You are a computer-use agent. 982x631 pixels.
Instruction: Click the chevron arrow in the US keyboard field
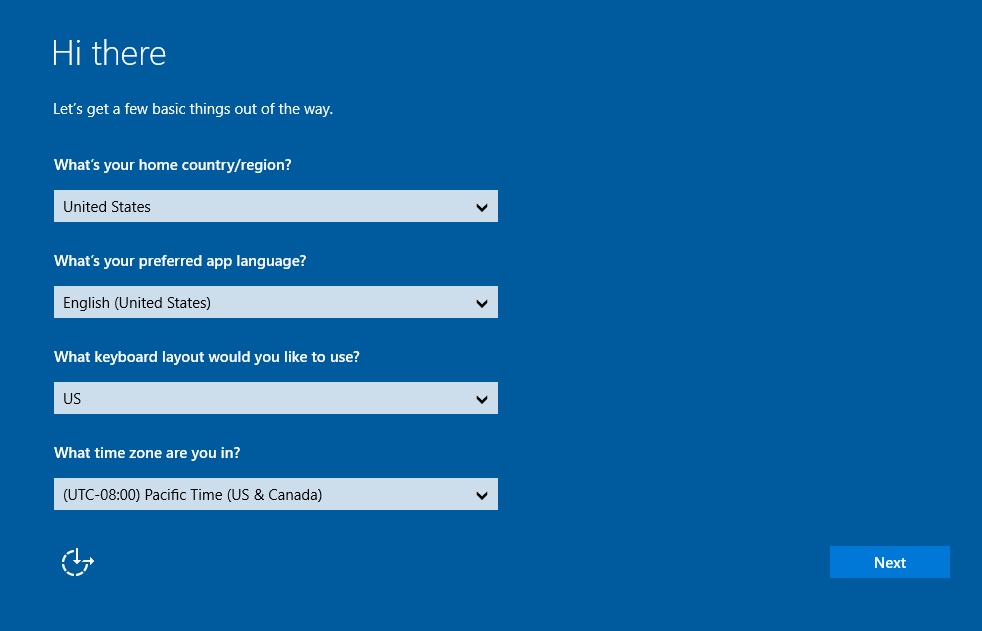coord(482,399)
